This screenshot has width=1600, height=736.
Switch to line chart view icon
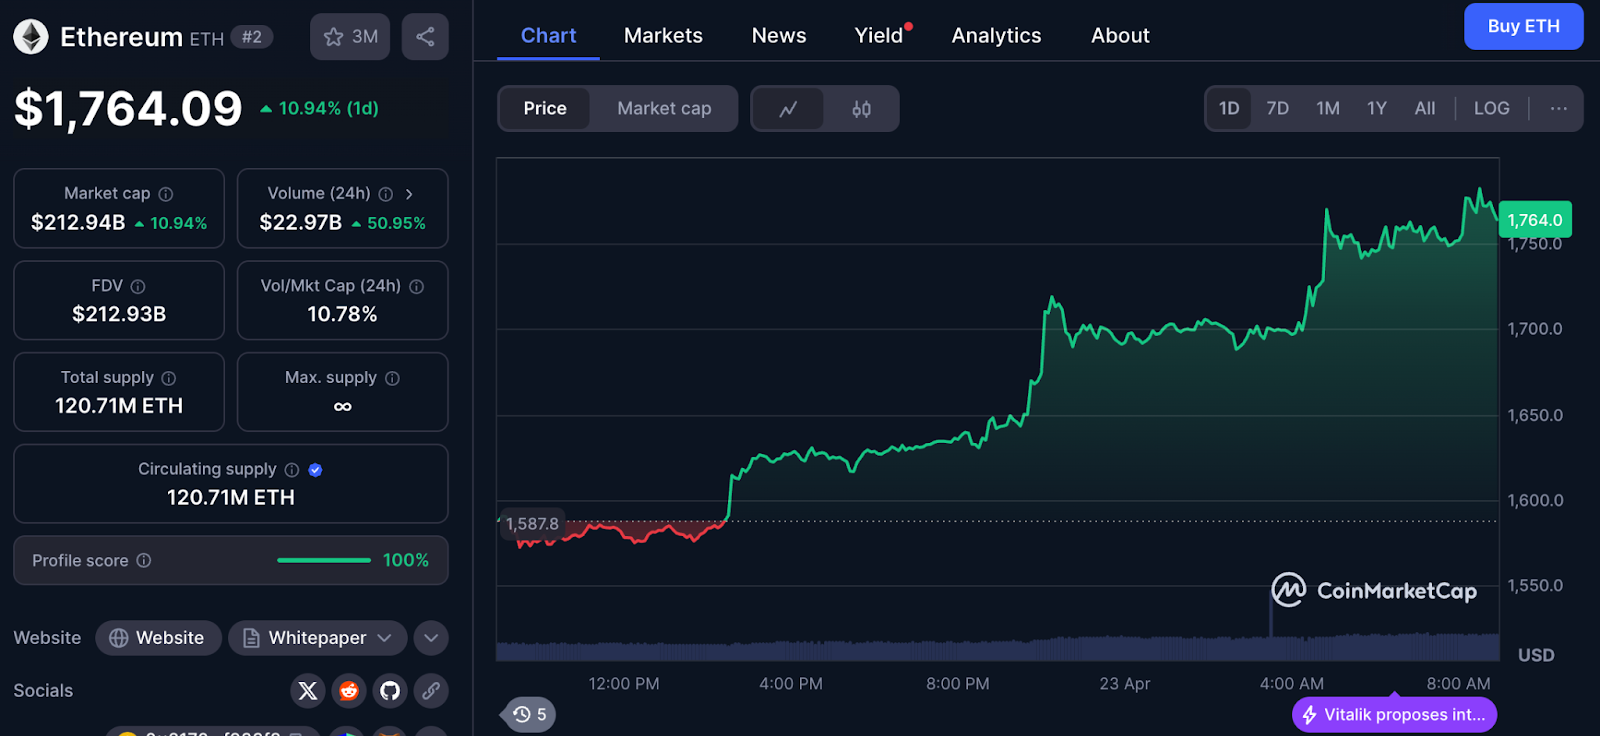[x=788, y=109]
